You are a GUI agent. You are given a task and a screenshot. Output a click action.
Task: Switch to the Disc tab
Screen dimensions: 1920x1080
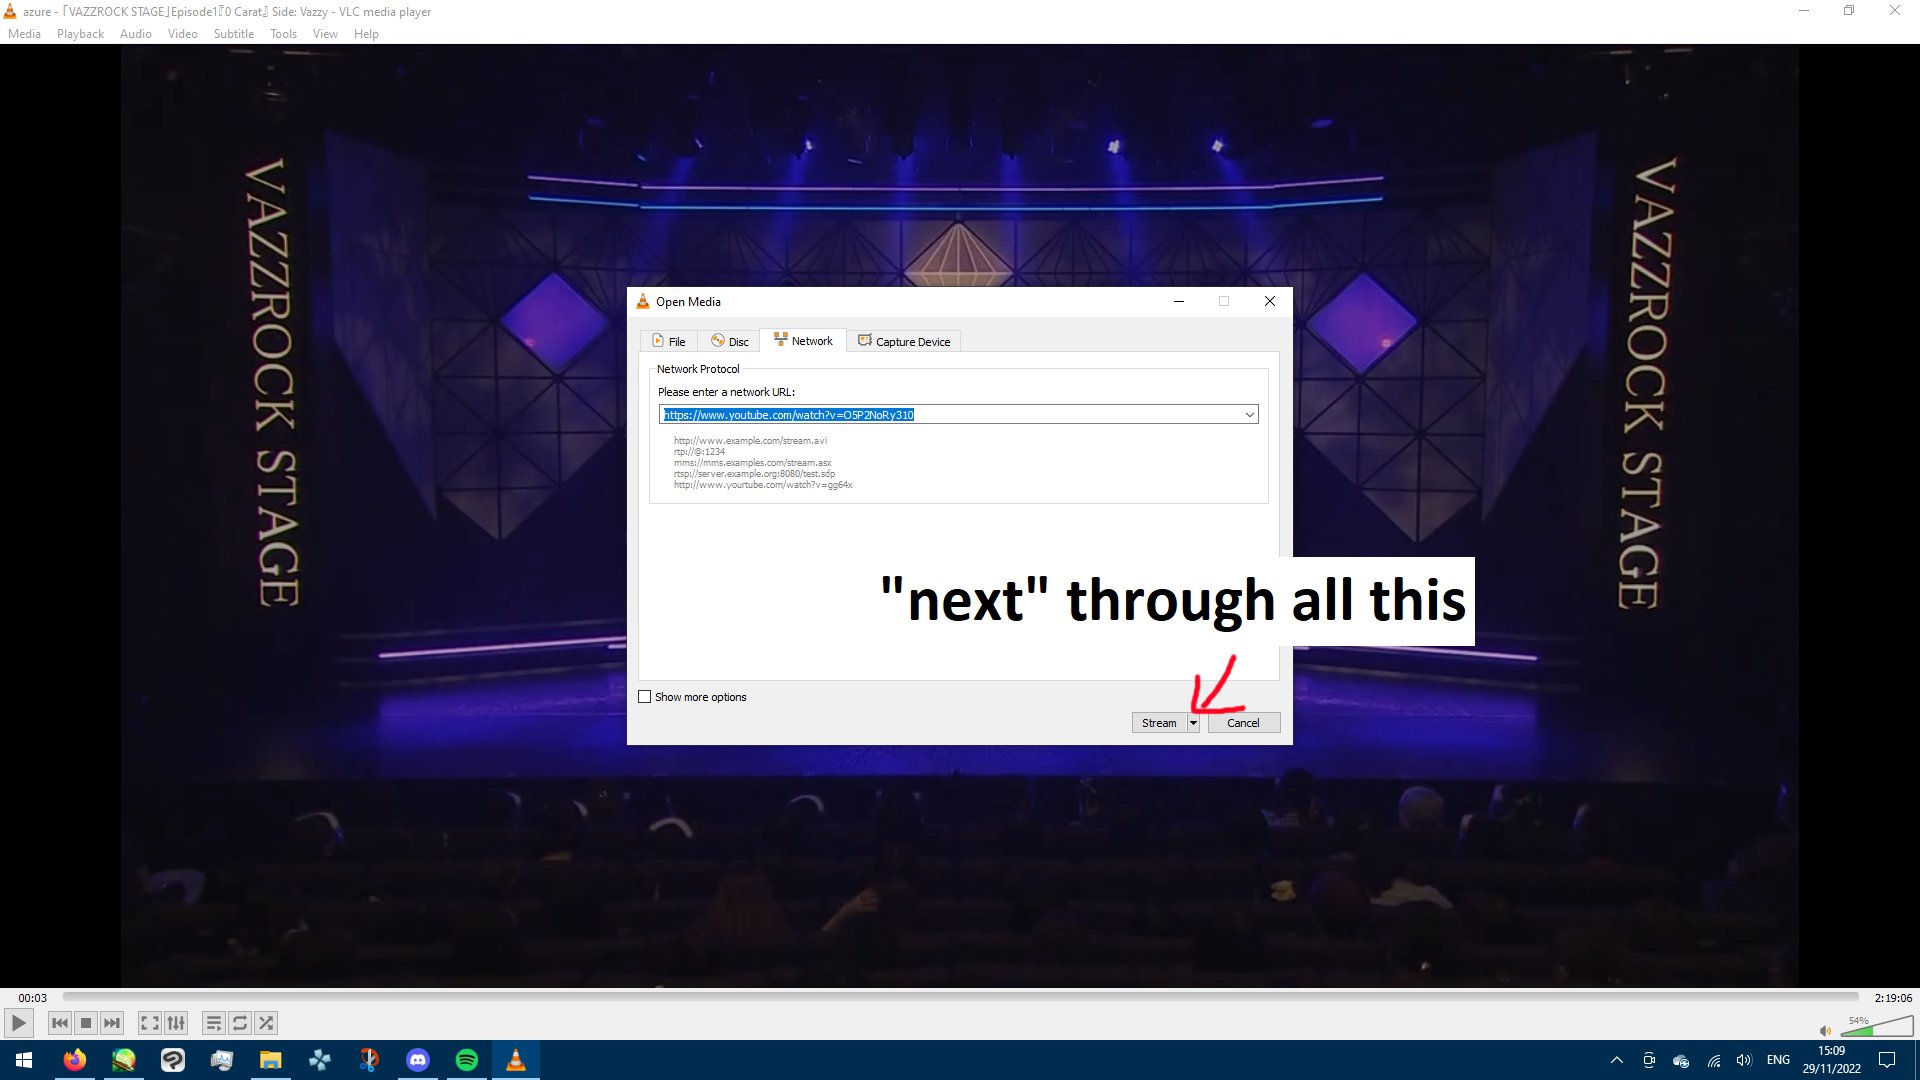coord(729,342)
